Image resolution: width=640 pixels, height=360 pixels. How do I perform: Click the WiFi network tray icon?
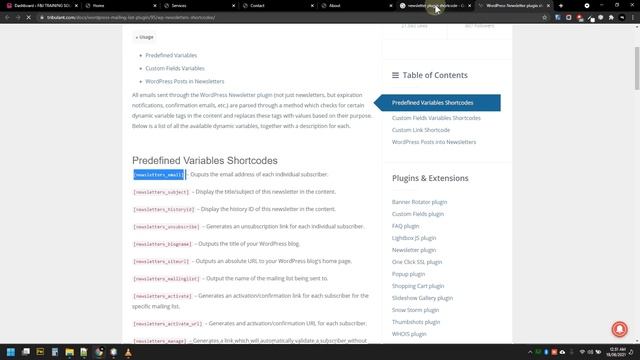[582, 352]
